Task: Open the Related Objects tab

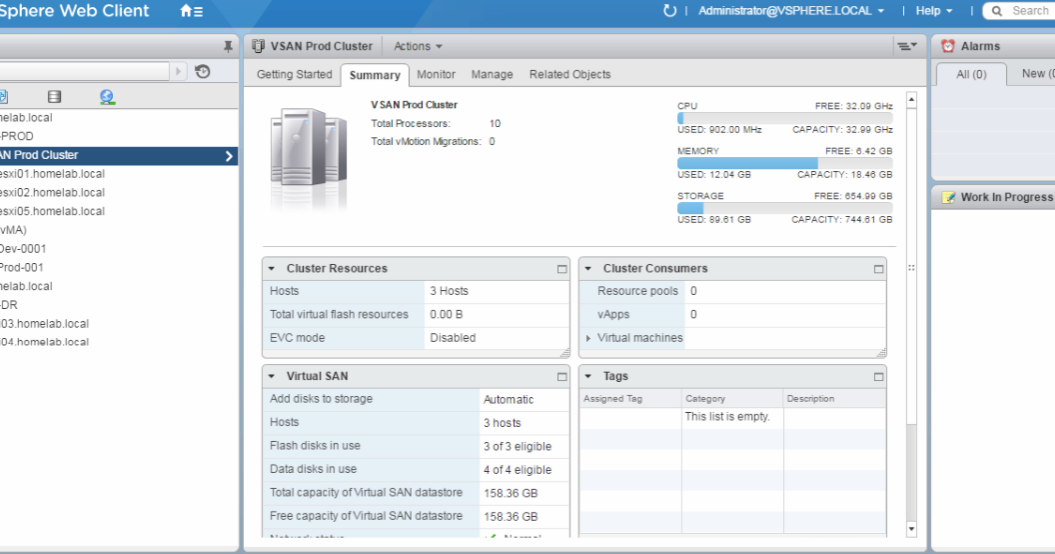Action: point(570,75)
